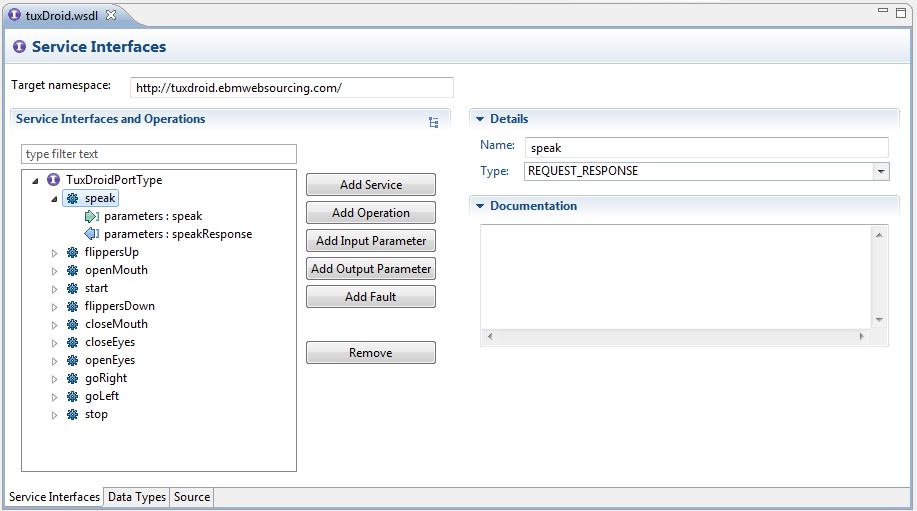
Task: Click the tree layout icon in section header
Action: pos(433,122)
